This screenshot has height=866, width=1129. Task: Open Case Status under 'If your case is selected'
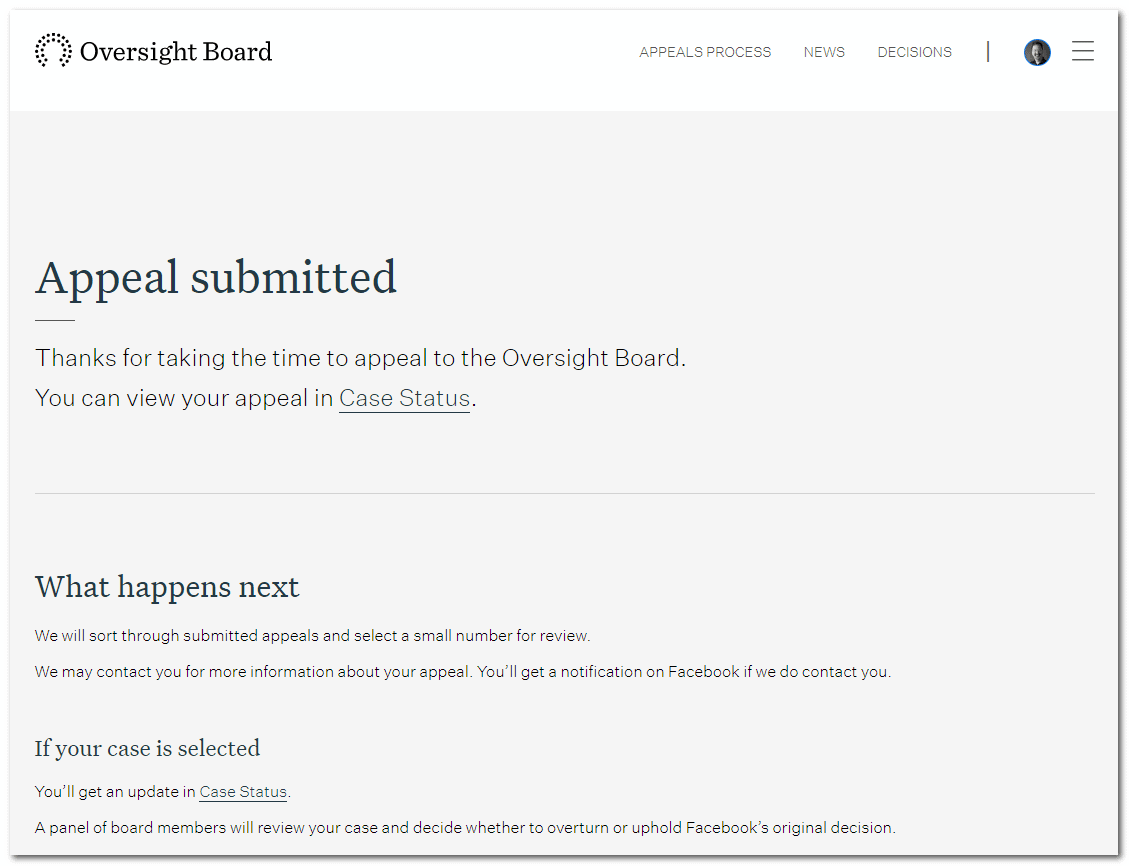coord(242,791)
